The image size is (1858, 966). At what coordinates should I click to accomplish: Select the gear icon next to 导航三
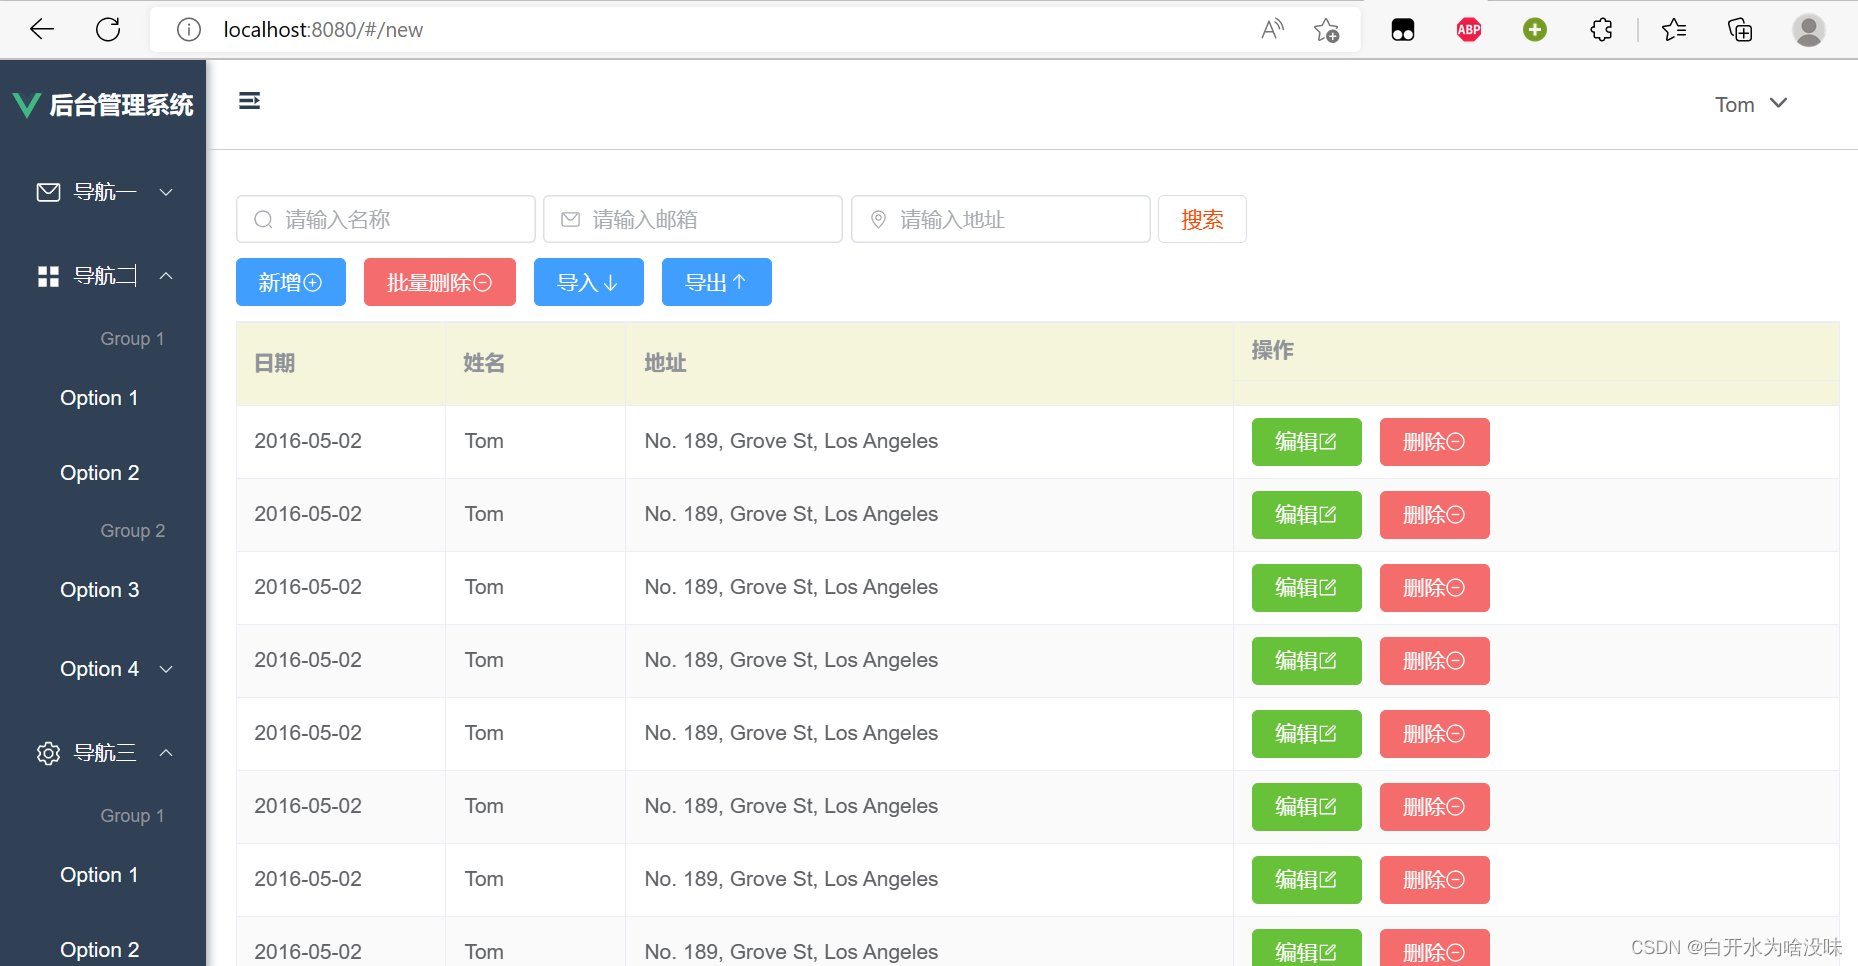coord(47,753)
